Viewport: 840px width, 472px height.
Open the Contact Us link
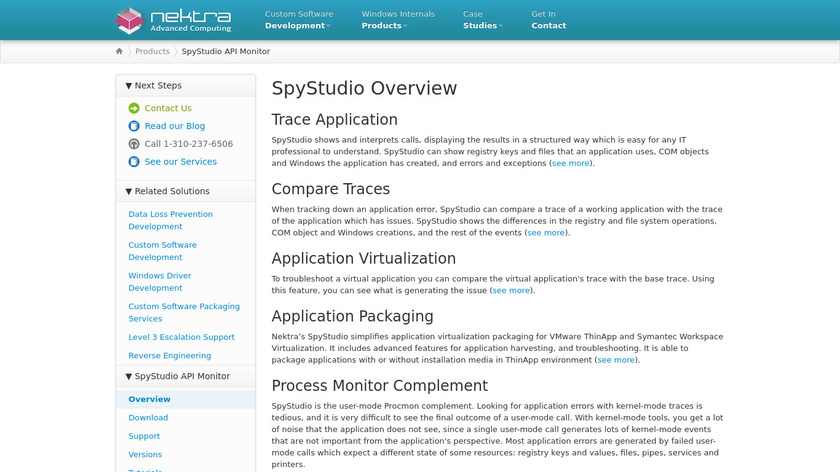click(168, 108)
